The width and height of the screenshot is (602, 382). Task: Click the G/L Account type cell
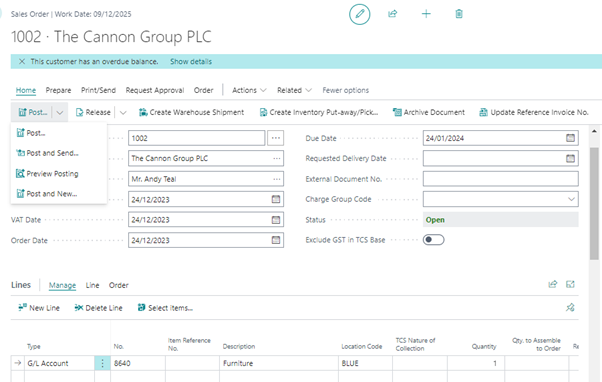pos(59,363)
